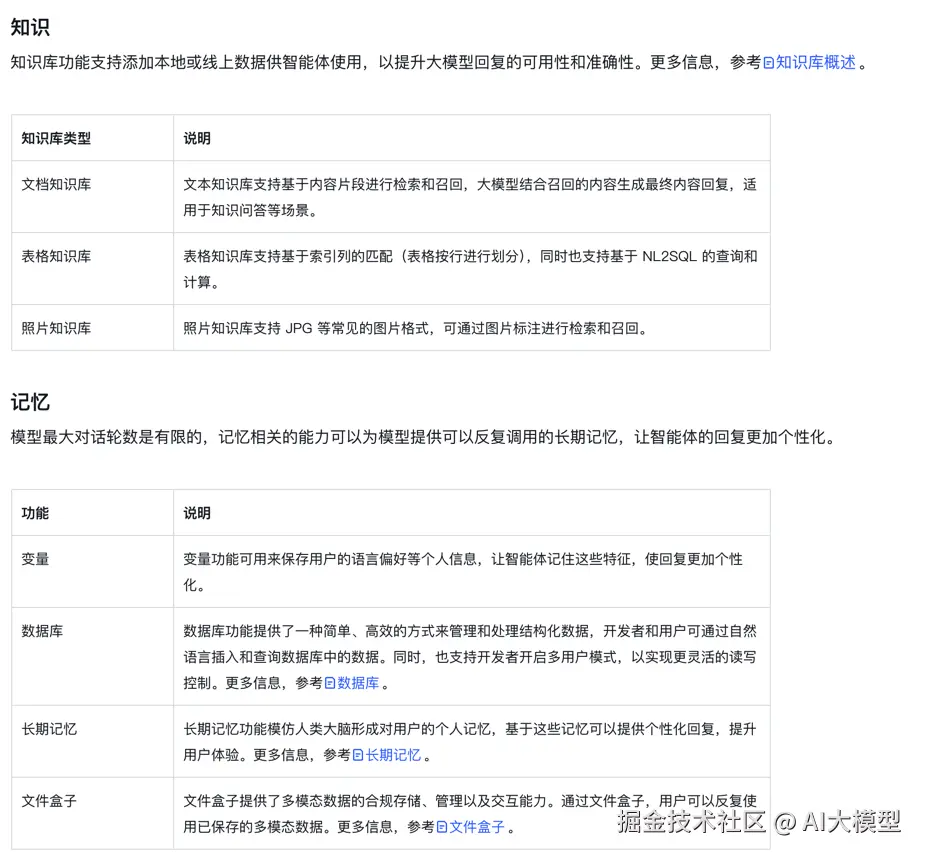Click the 知识库类型 column header
The width and height of the screenshot is (925, 859).
click(x=56, y=138)
